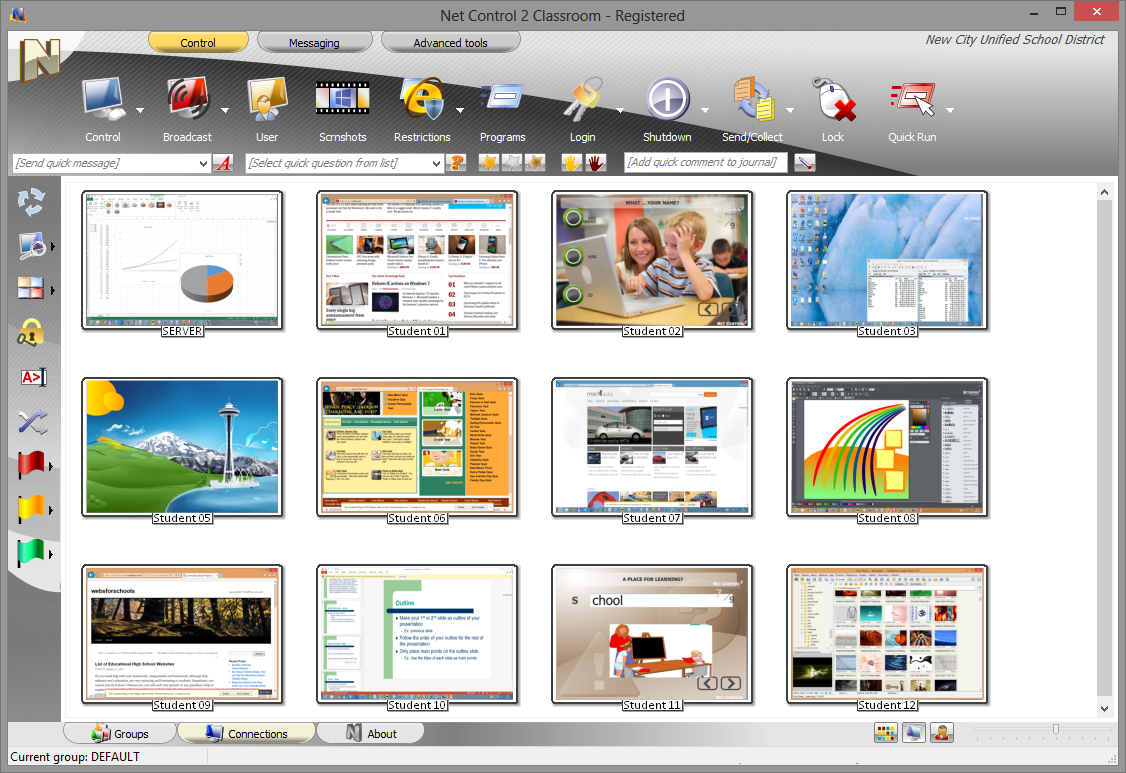This screenshot has width=1126, height=773.
Task: Click the refresh arrows sidebar icon
Action: [32, 203]
